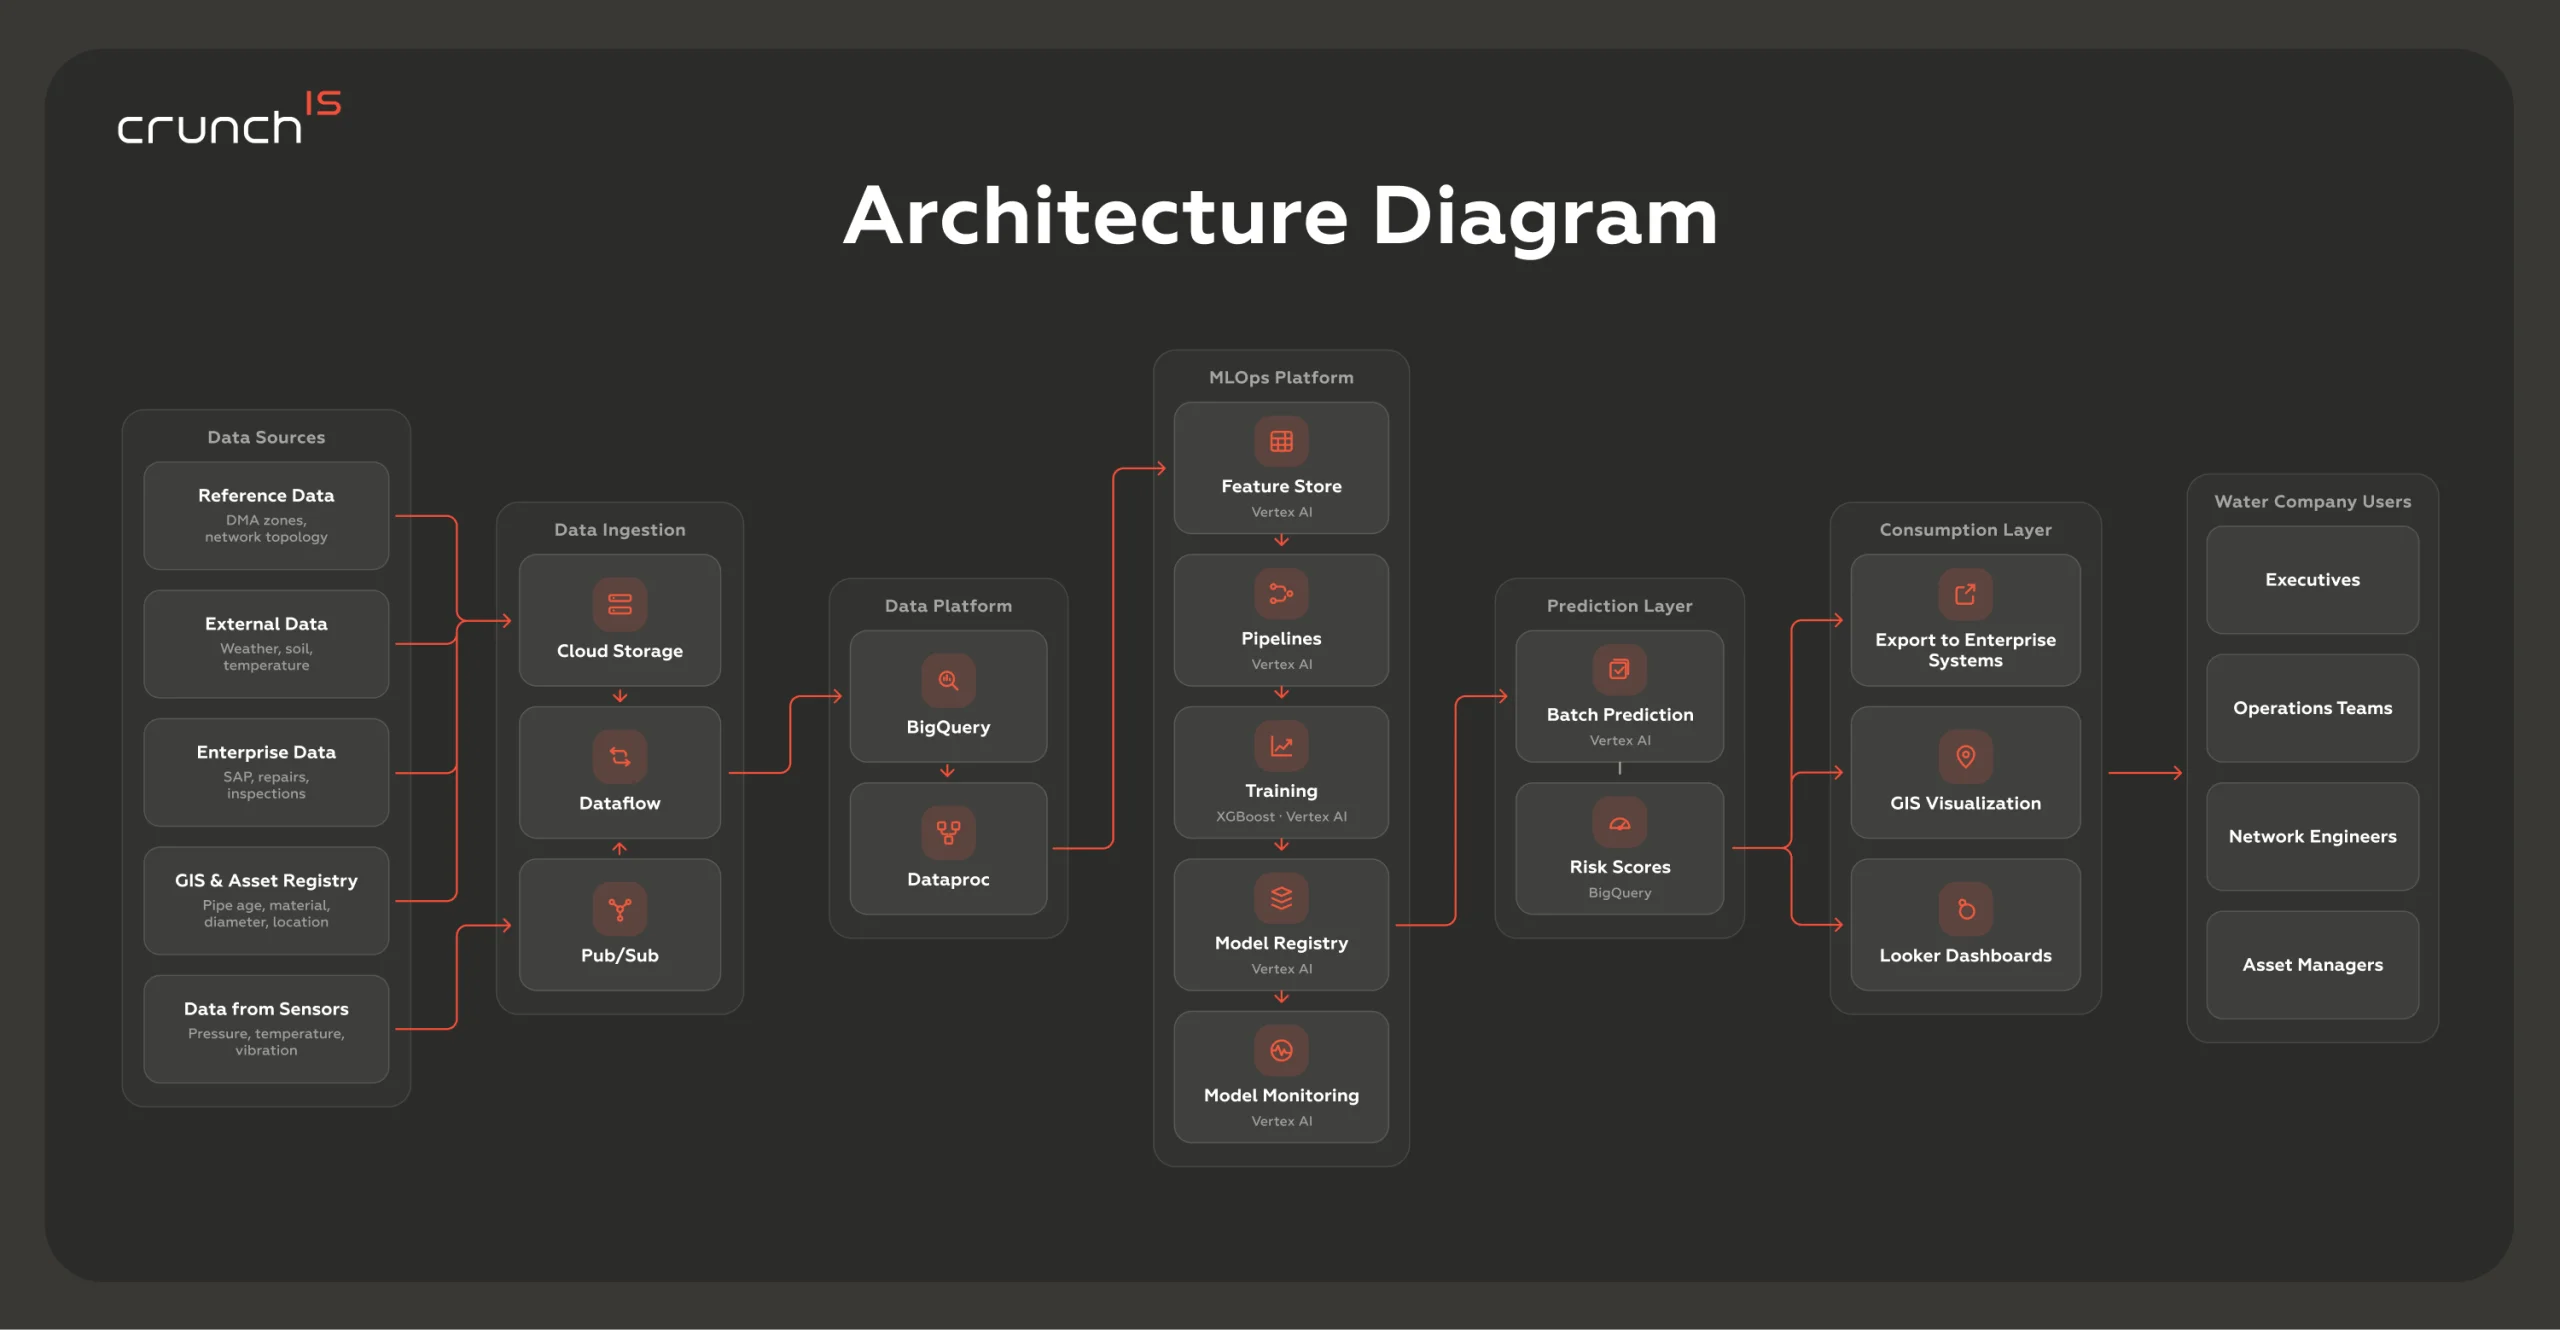Click the Vertex AI subtitle under Feature Store
2560x1330 pixels.
click(x=1281, y=512)
